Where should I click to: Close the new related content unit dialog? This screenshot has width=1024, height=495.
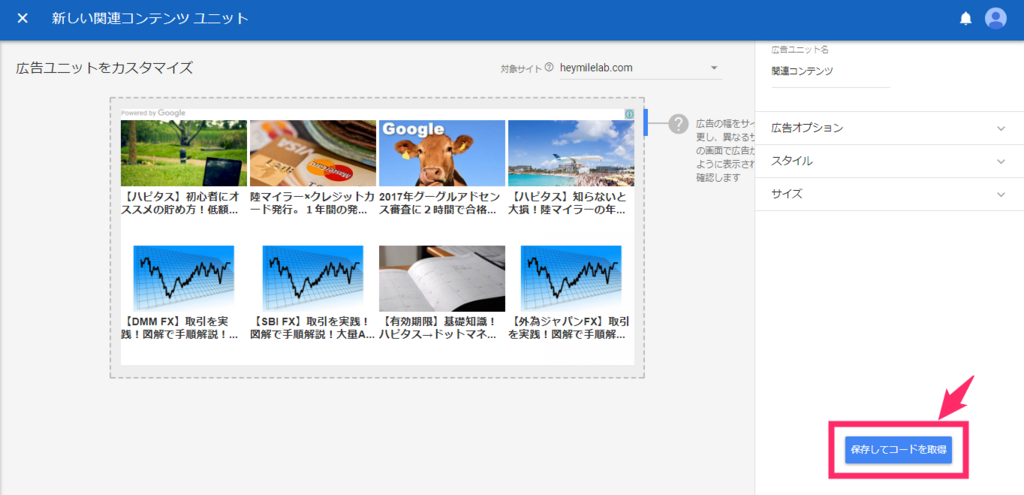click(x=23, y=18)
